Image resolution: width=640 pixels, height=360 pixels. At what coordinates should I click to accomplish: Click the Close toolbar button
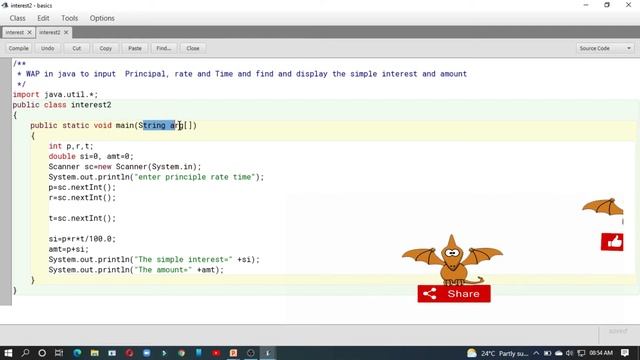[193, 48]
